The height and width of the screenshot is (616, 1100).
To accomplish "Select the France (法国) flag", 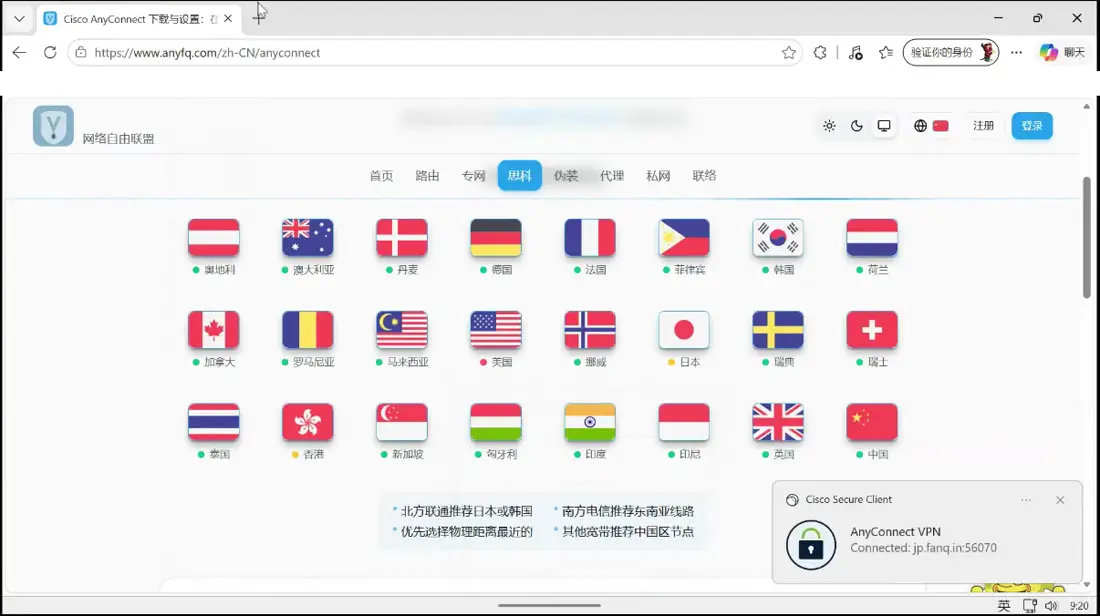I will 590,237.
